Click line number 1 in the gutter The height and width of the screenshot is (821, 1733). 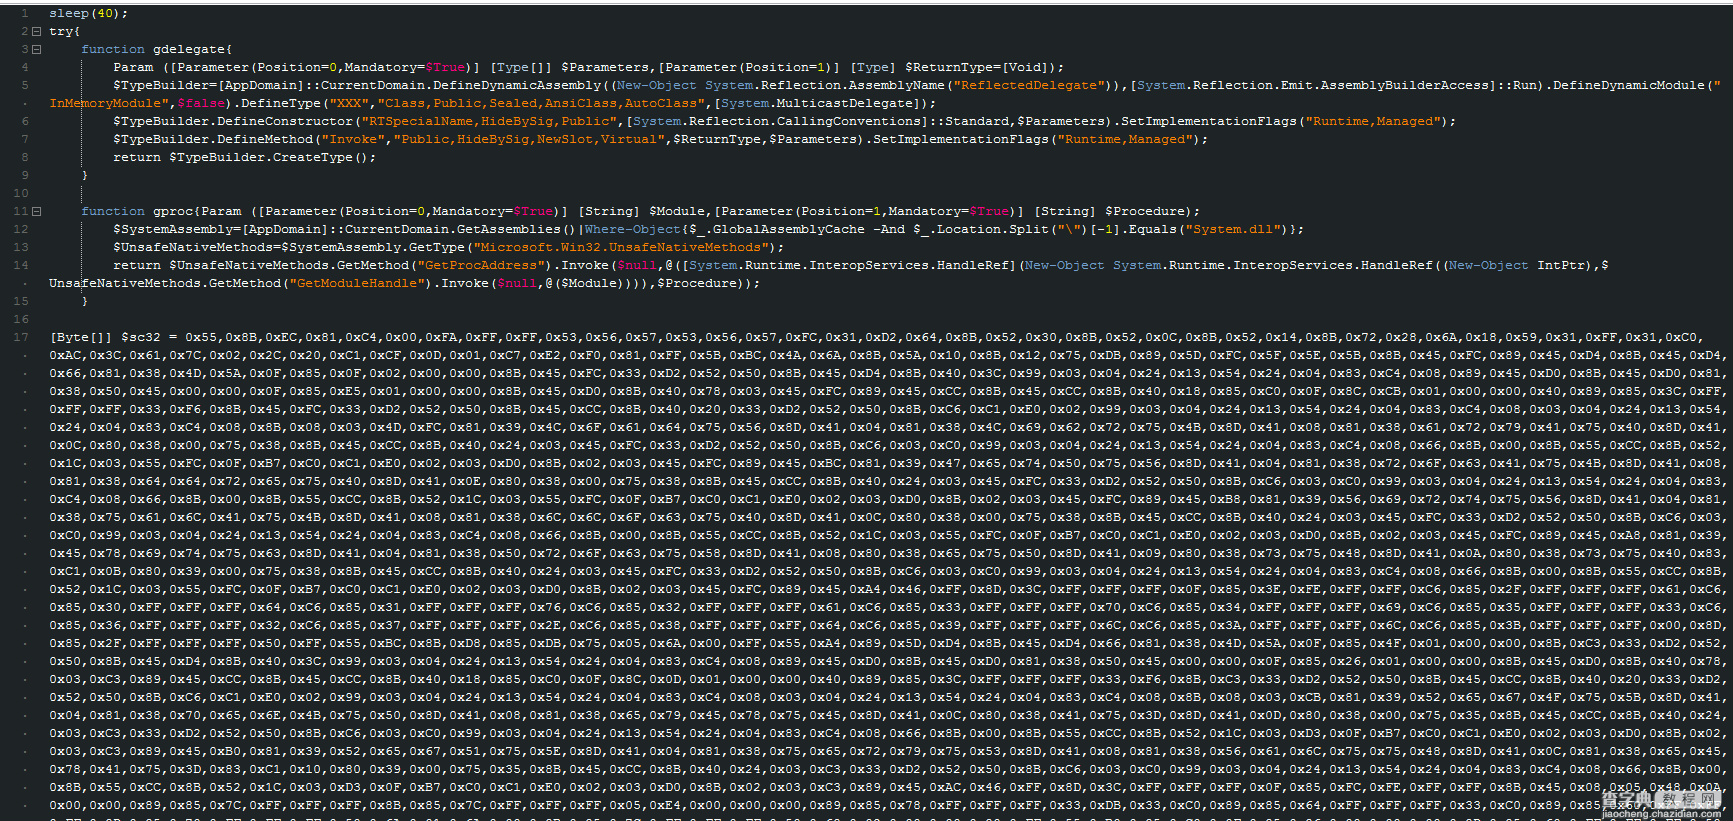click(24, 13)
